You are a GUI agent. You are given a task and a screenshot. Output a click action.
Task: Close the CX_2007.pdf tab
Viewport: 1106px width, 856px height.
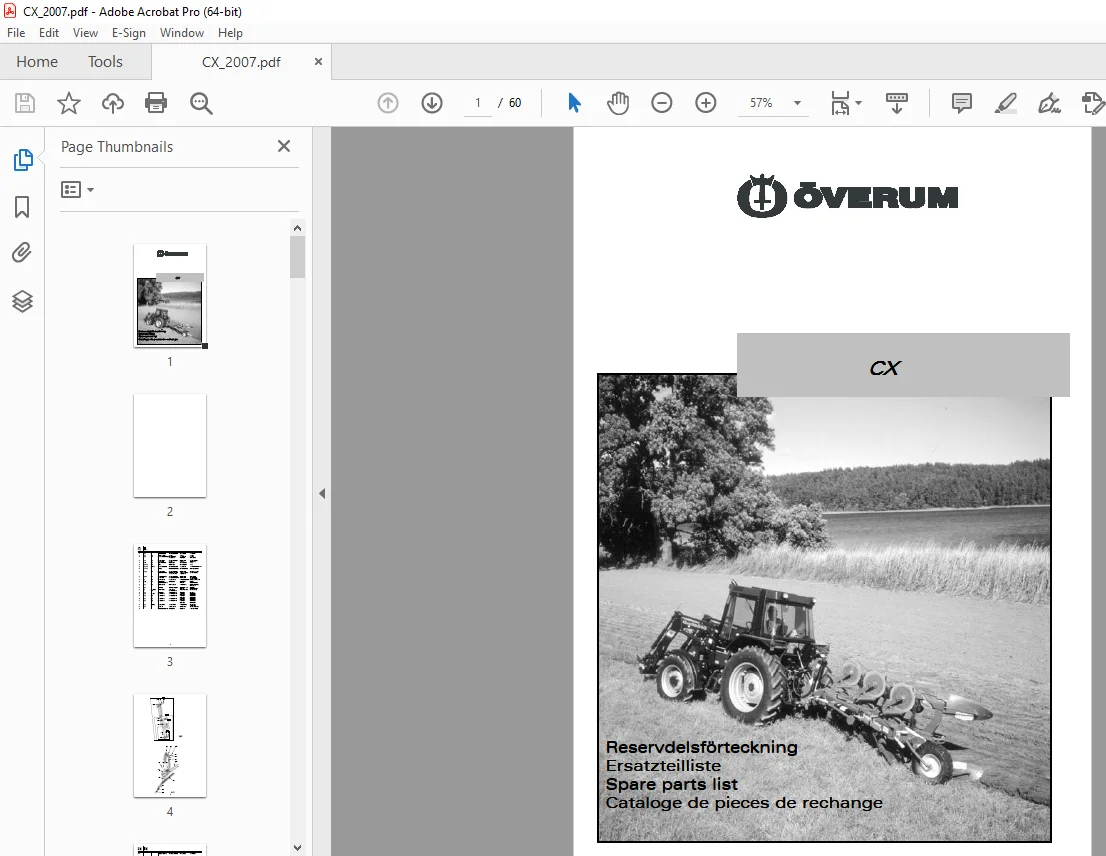point(318,61)
